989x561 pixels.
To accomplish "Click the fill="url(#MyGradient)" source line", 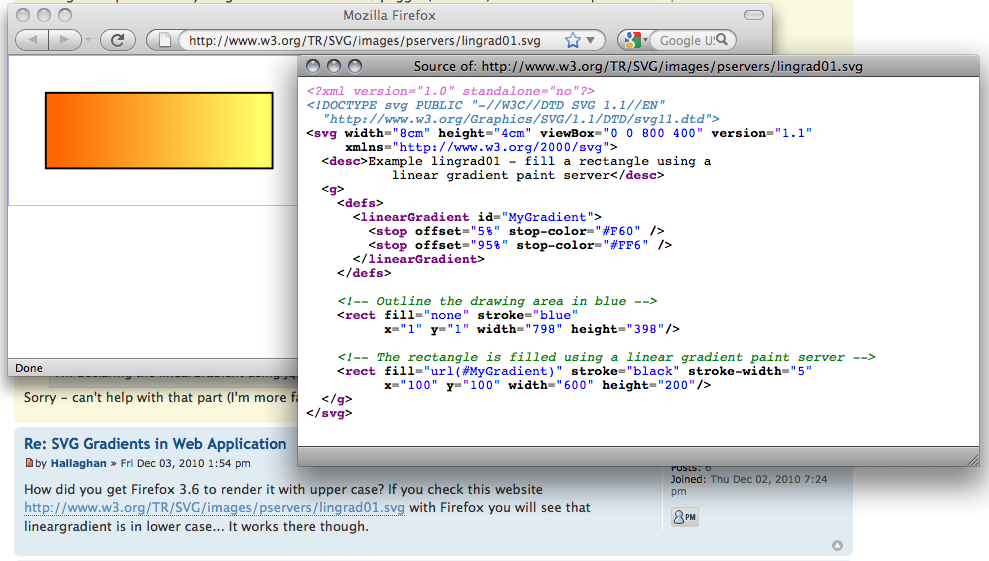I will coord(574,371).
